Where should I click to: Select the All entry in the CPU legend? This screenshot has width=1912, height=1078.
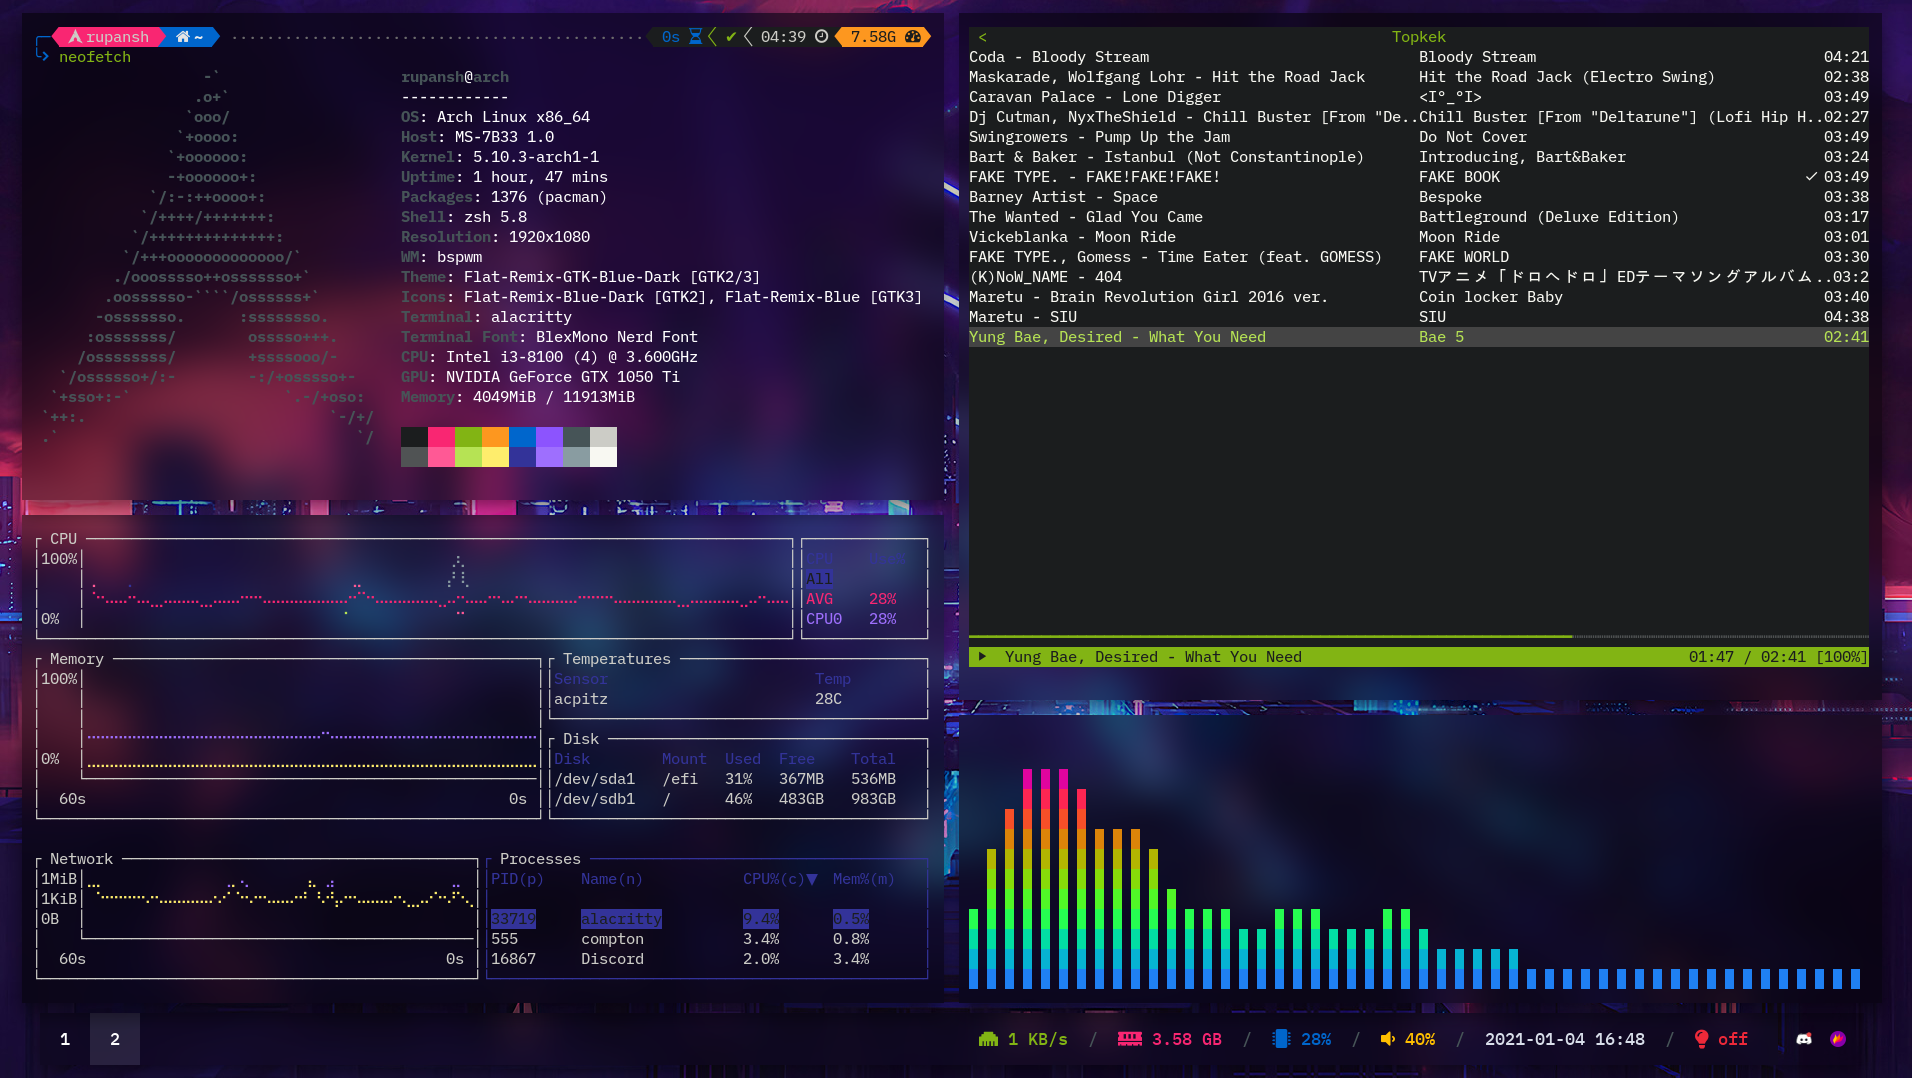819,579
